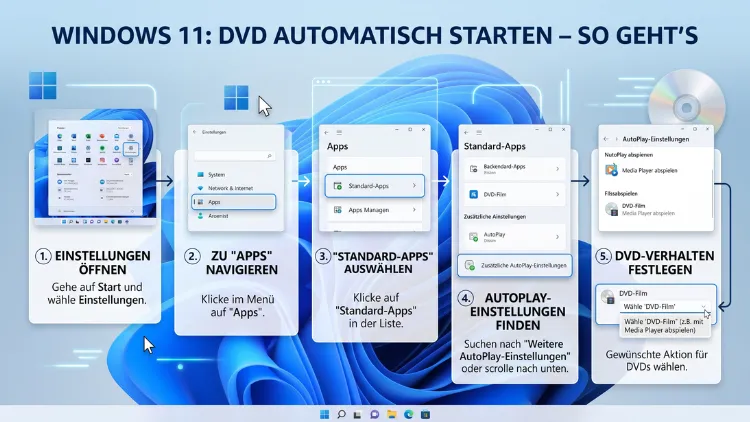The width and height of the screenshot is (750, 422).
Task: Open Task View on bottom taskbar
Action: click(357, 414)
